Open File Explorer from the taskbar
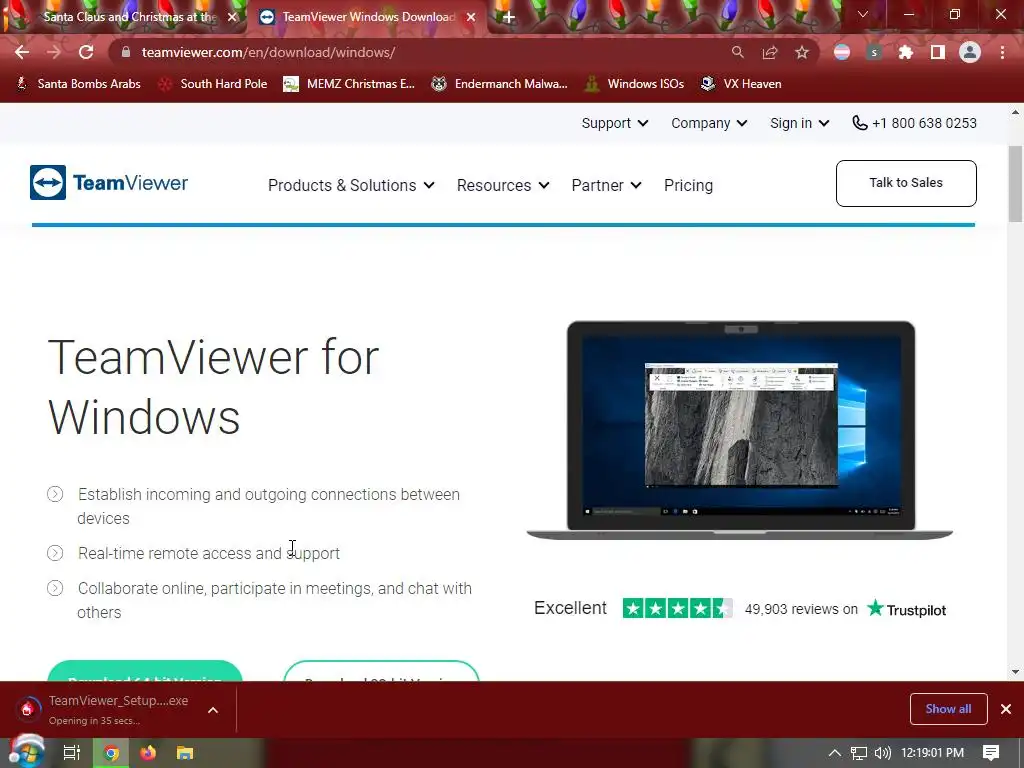Image resolution: width=1024 pixels, height=768 pixels. 185,753
